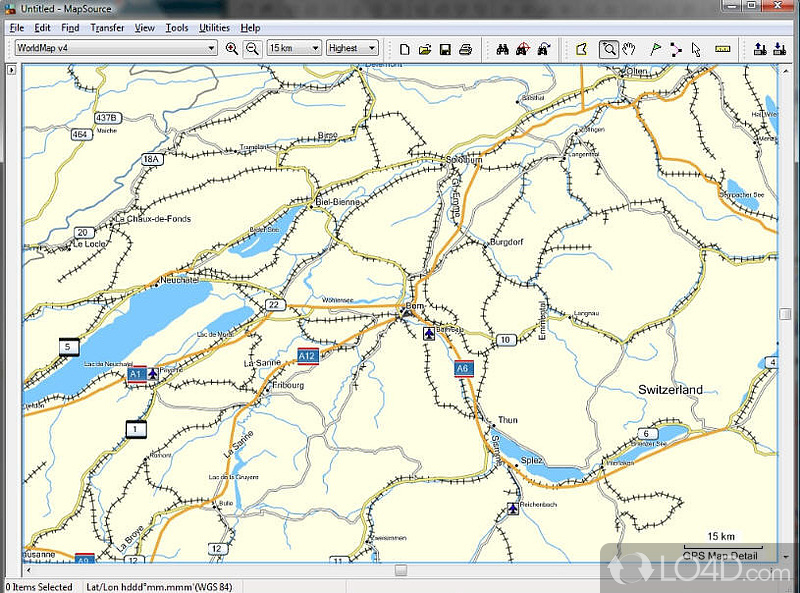This screenshot has height=593, width=800.
Task: Click the Open folder icon
Action: 424,48
